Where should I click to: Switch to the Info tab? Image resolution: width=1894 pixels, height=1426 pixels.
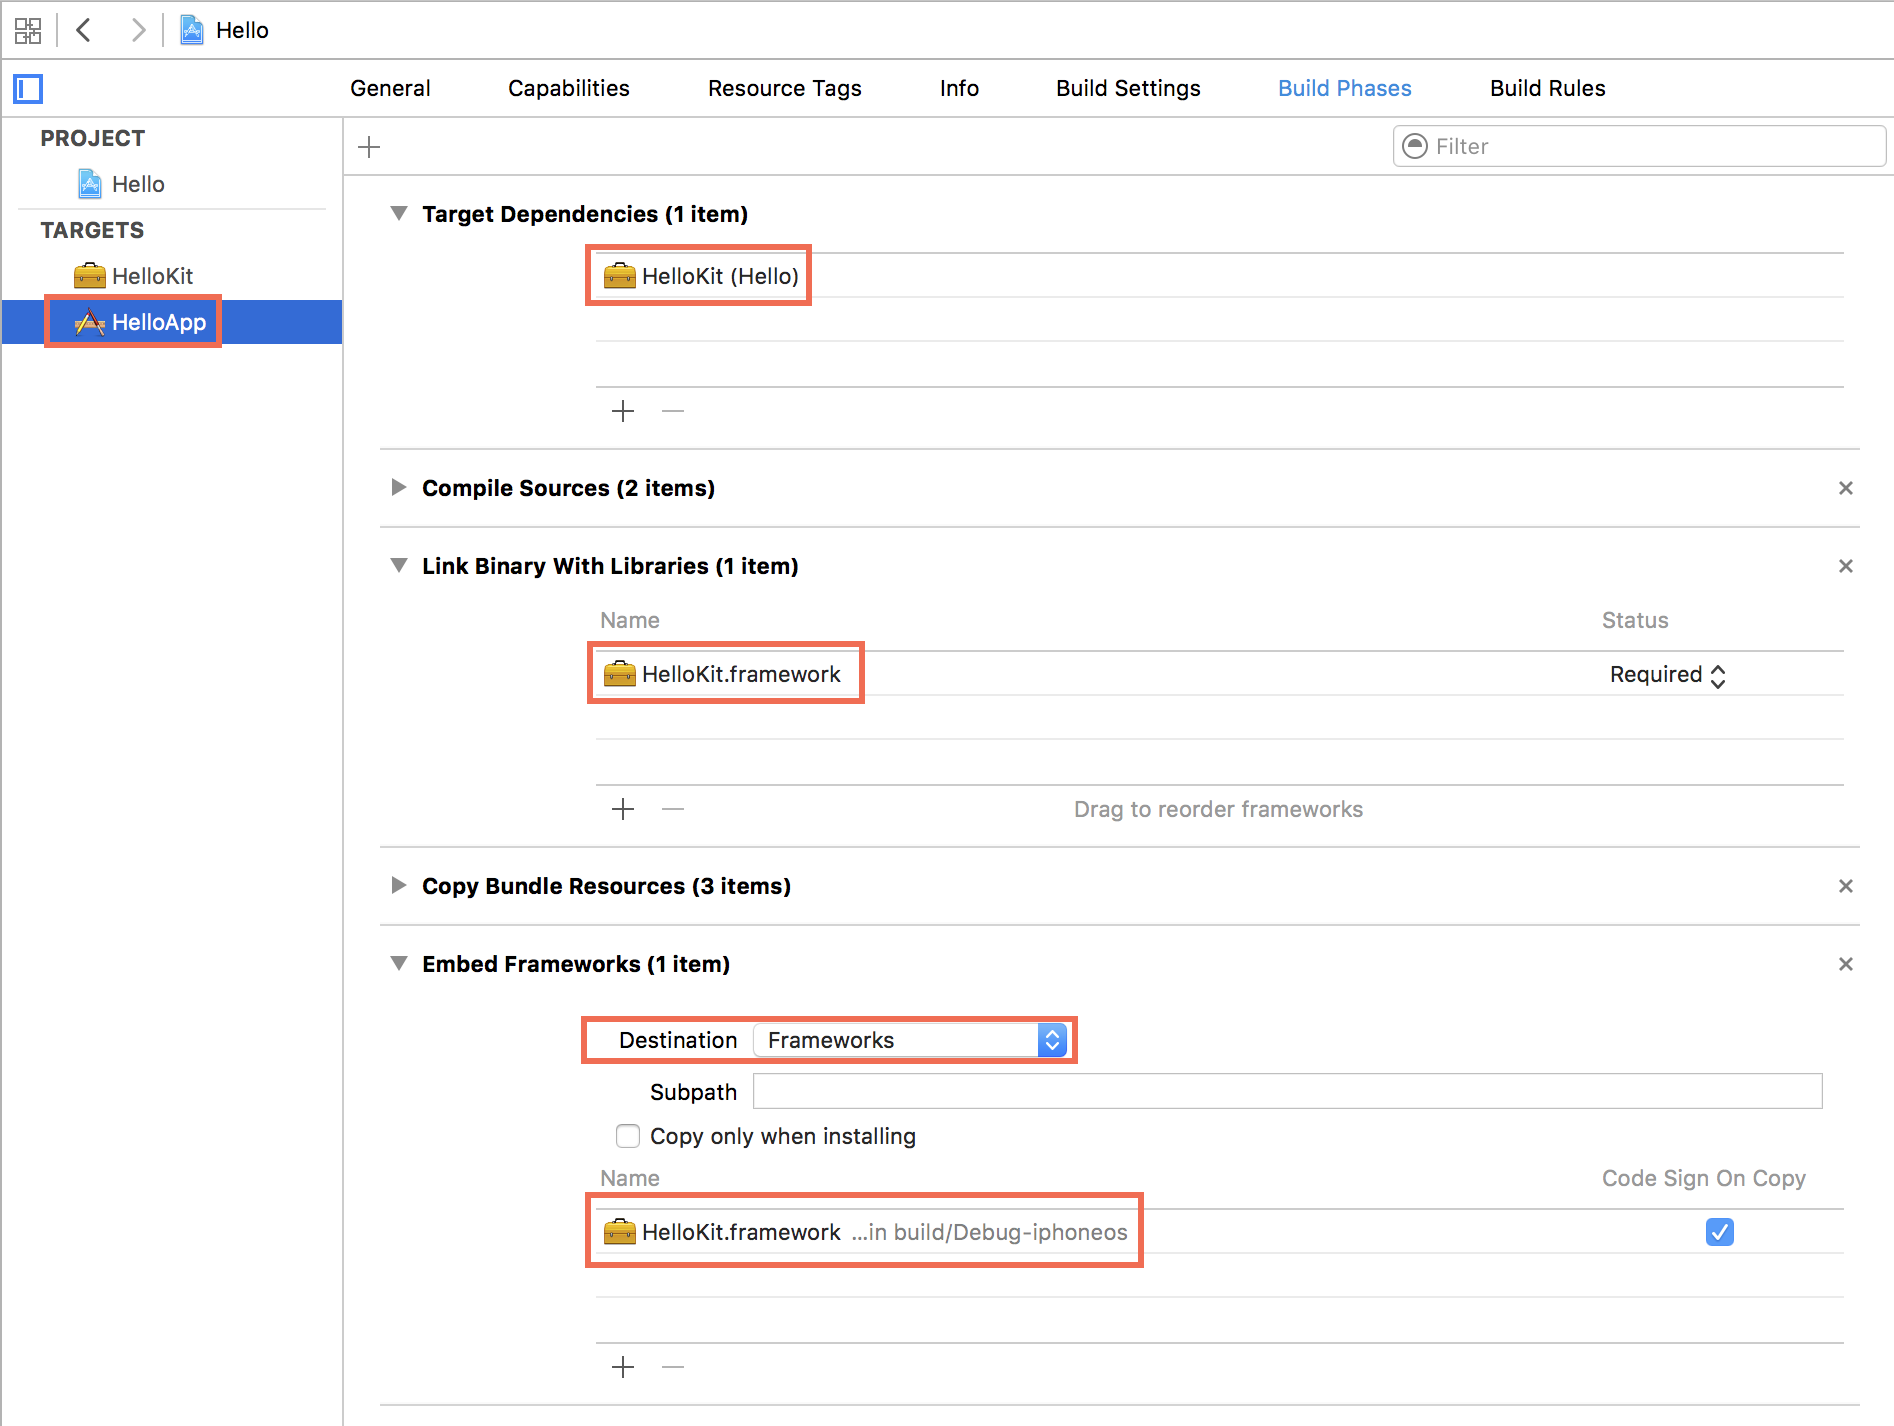pos(959,88)
